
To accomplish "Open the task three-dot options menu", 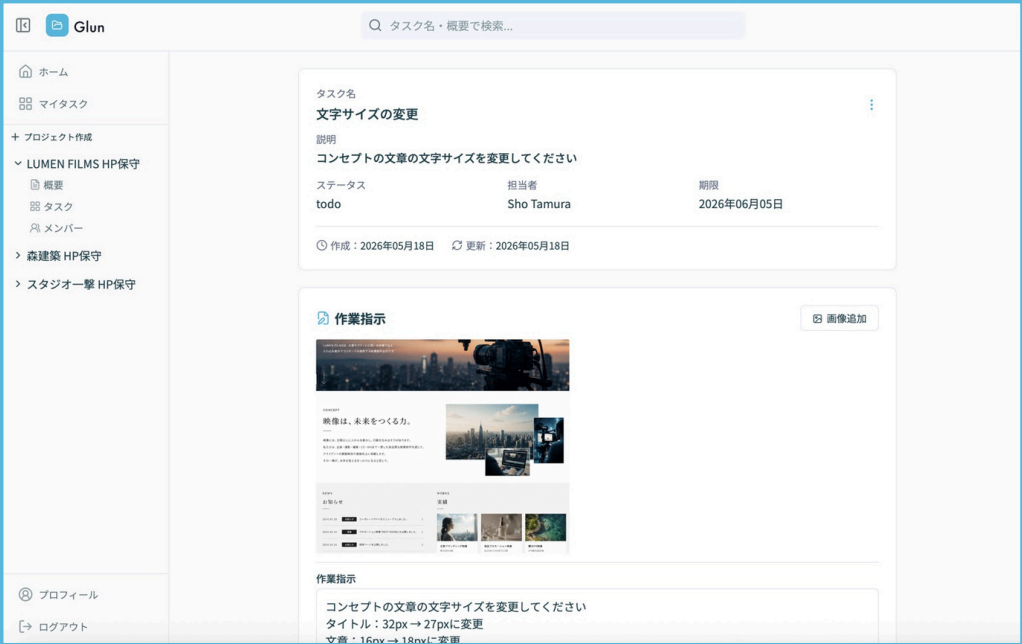I will (871, 105).
